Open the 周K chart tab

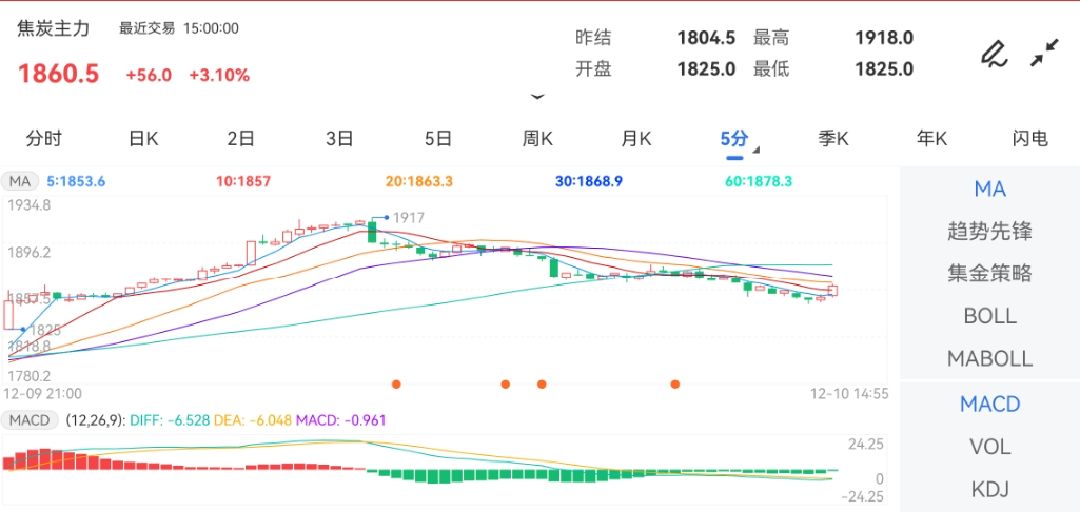537,139
